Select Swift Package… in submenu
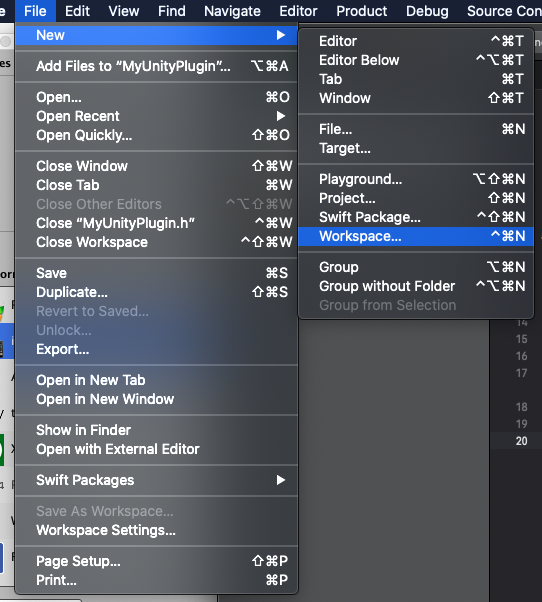 pos(416,217)
